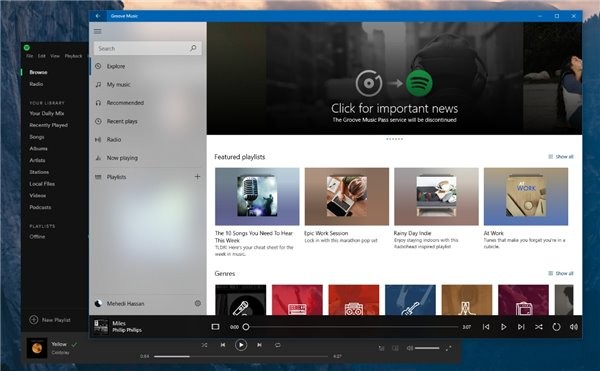Skip to next track in Spotify
Image resolution: width=600 pixels, height=371 pixels.
click(259, 345)
